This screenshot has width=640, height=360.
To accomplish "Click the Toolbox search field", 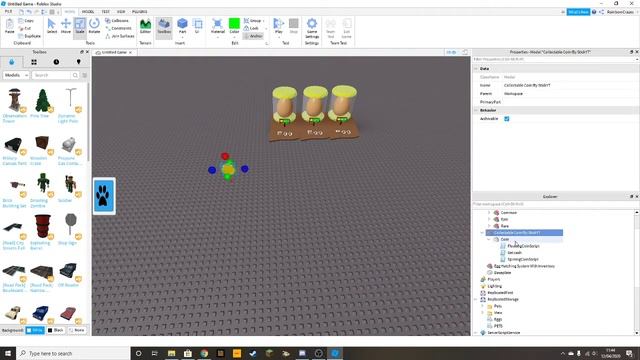I will (52, 75).
